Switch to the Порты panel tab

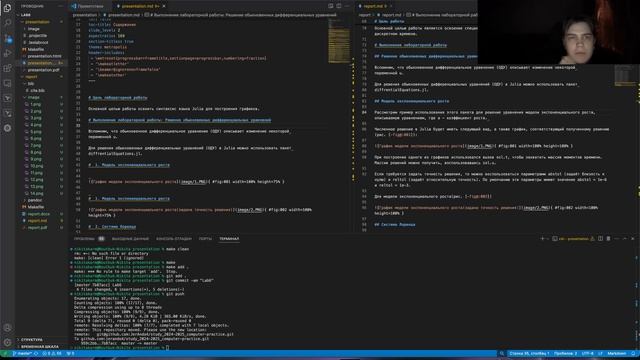click(205, 238)
